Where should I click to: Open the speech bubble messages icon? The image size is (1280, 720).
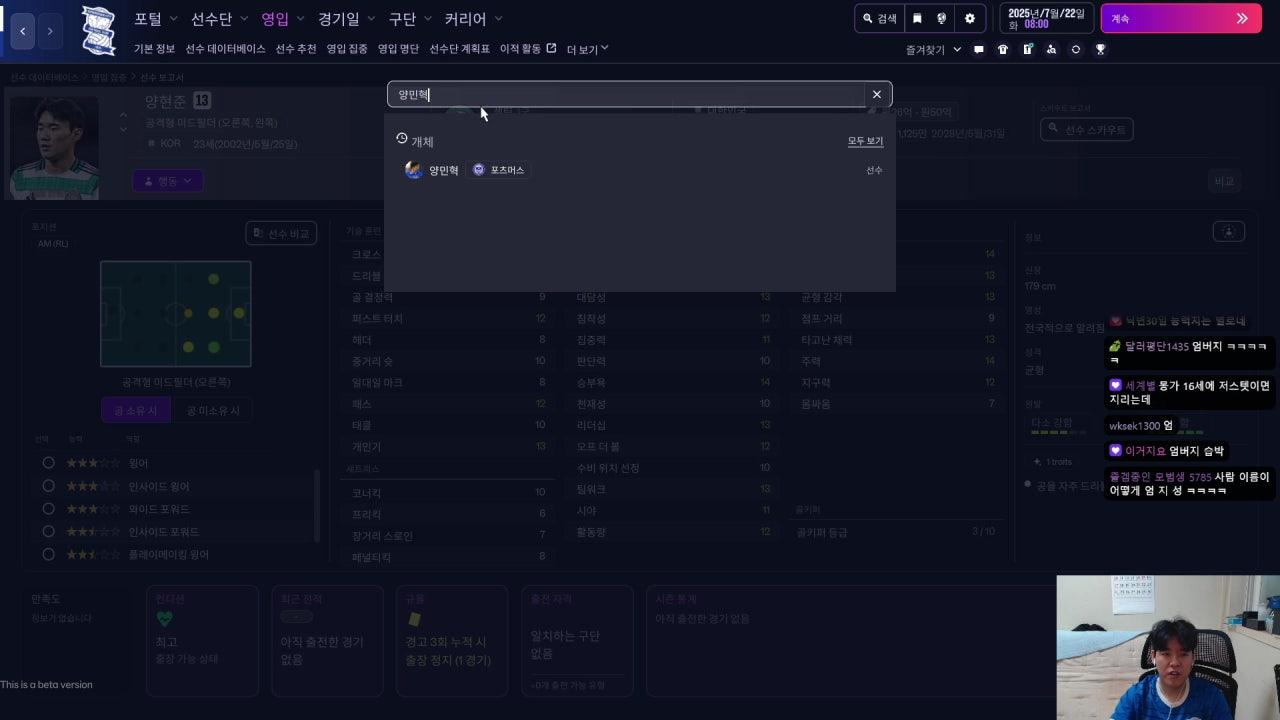click(979, 49)
